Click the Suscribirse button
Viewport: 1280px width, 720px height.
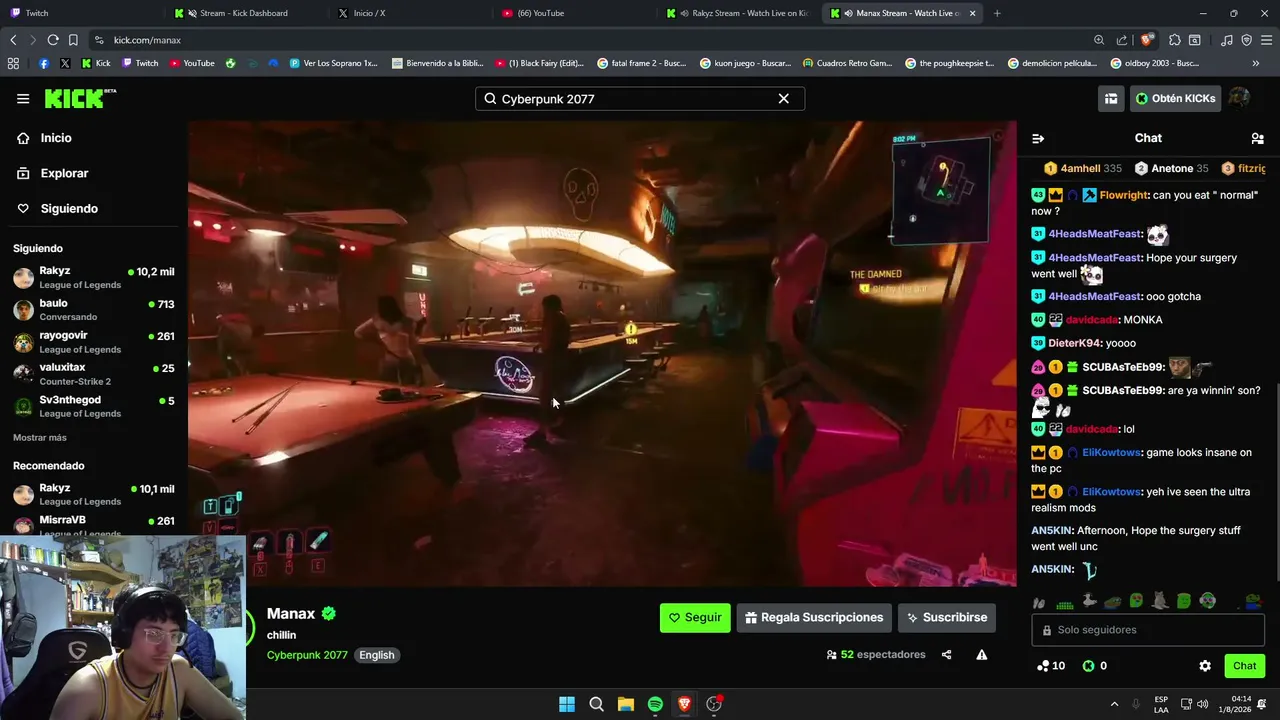tap(947, 617)
